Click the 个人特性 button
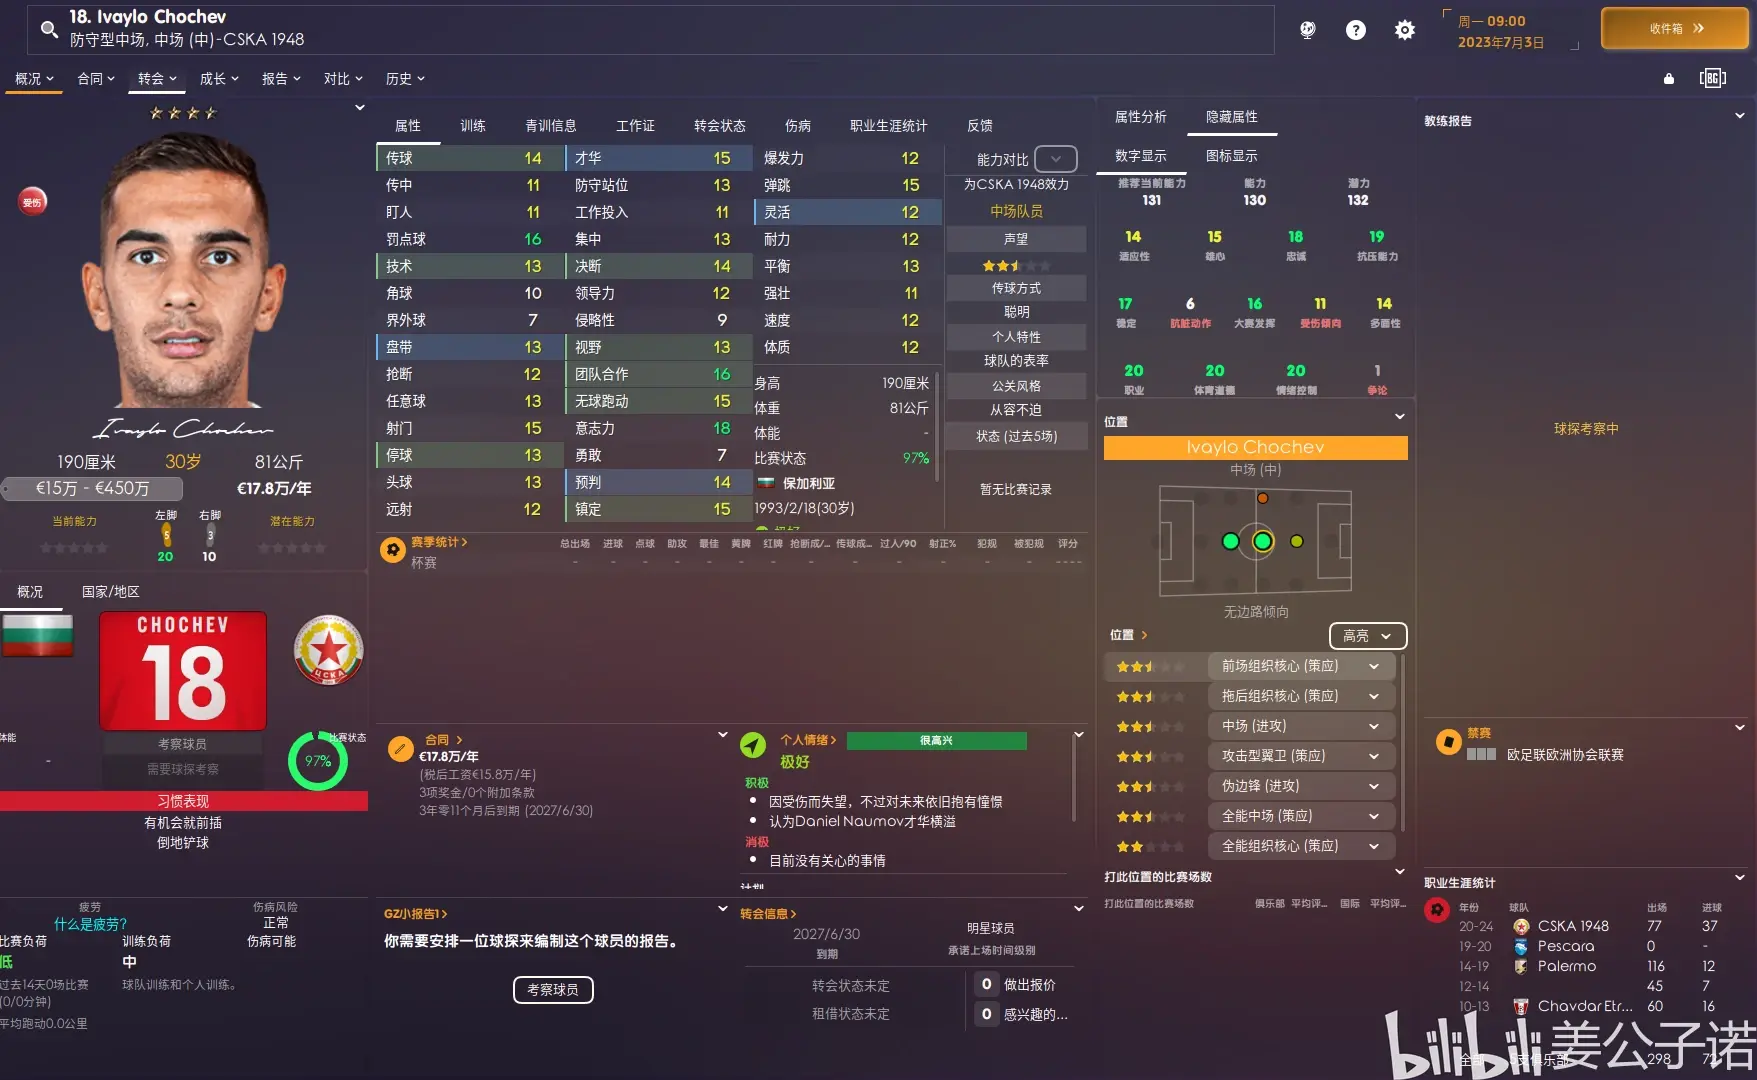 1016,337
